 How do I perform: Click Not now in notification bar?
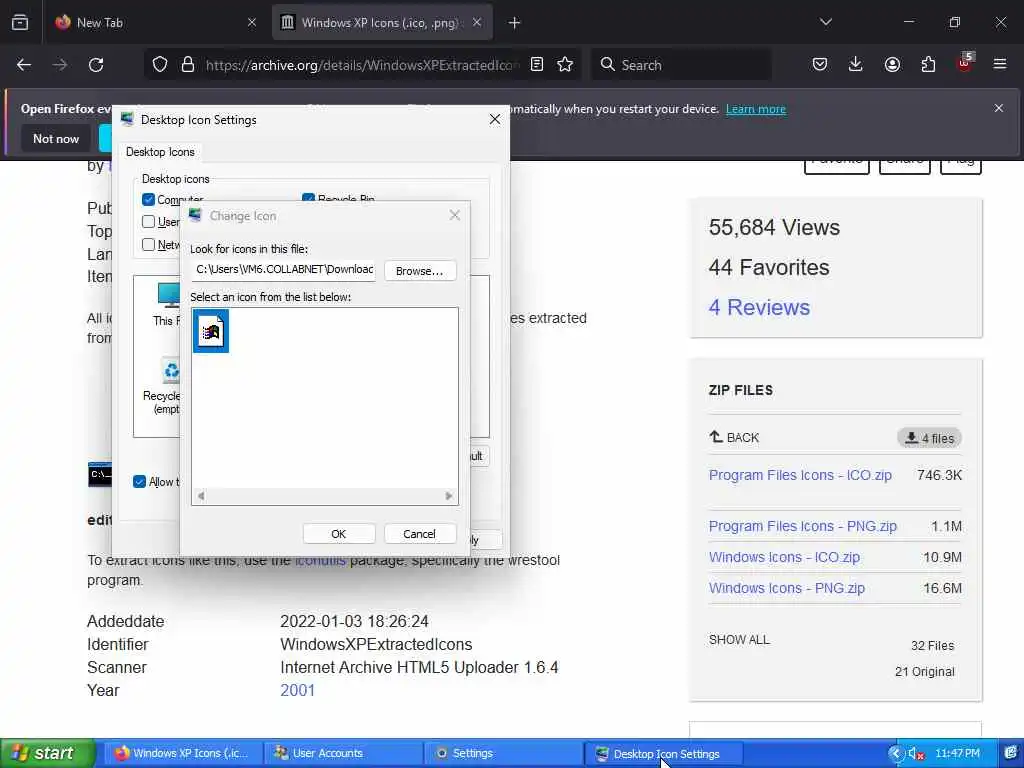coord(56,138)
